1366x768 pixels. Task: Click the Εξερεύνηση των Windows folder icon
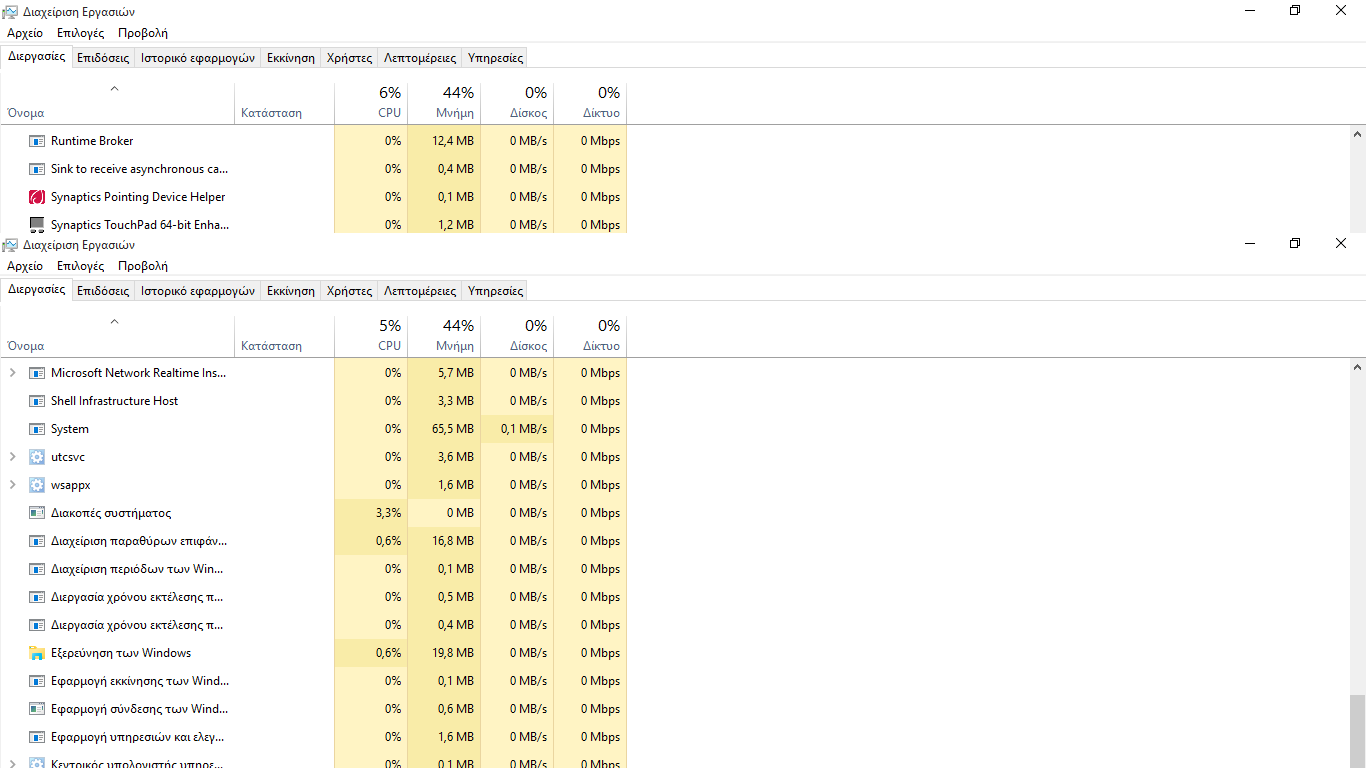pyautogui.click(x=37, y=653)
